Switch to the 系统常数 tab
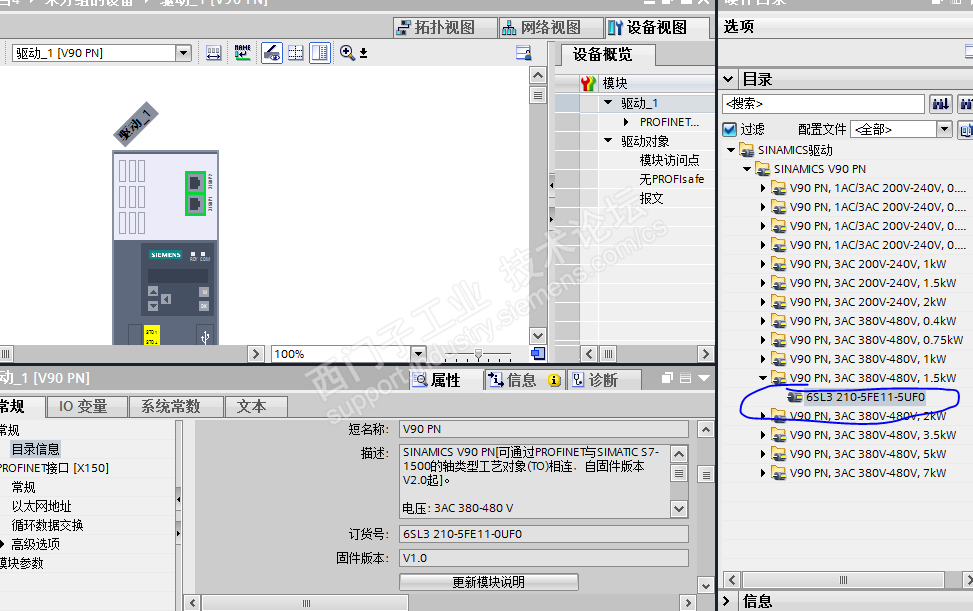This screenshot has height=611, width=973. pos(176,406)
